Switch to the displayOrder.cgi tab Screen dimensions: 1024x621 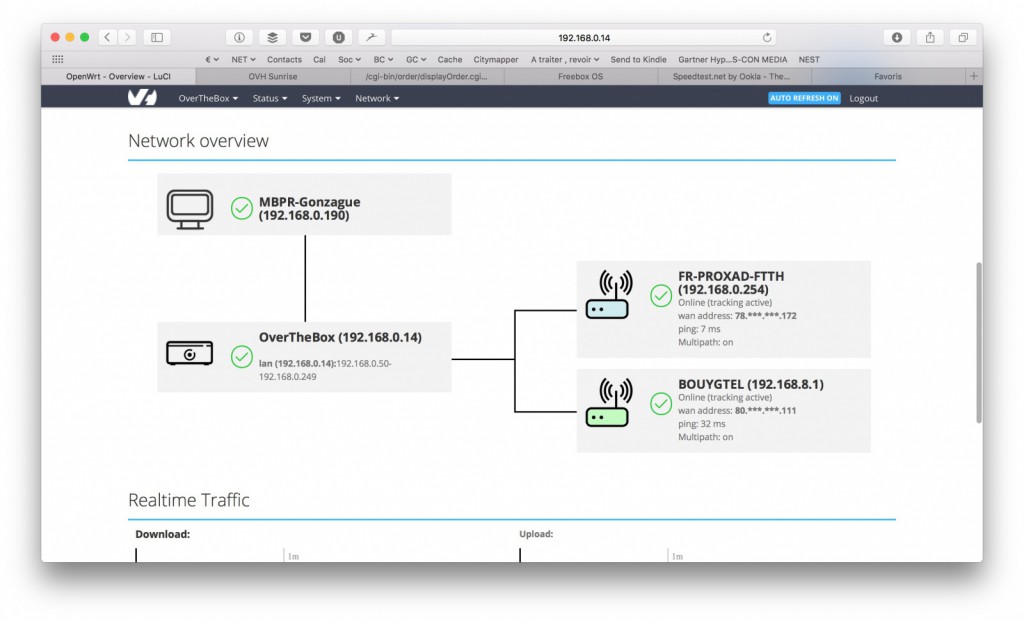pos(426,76)
